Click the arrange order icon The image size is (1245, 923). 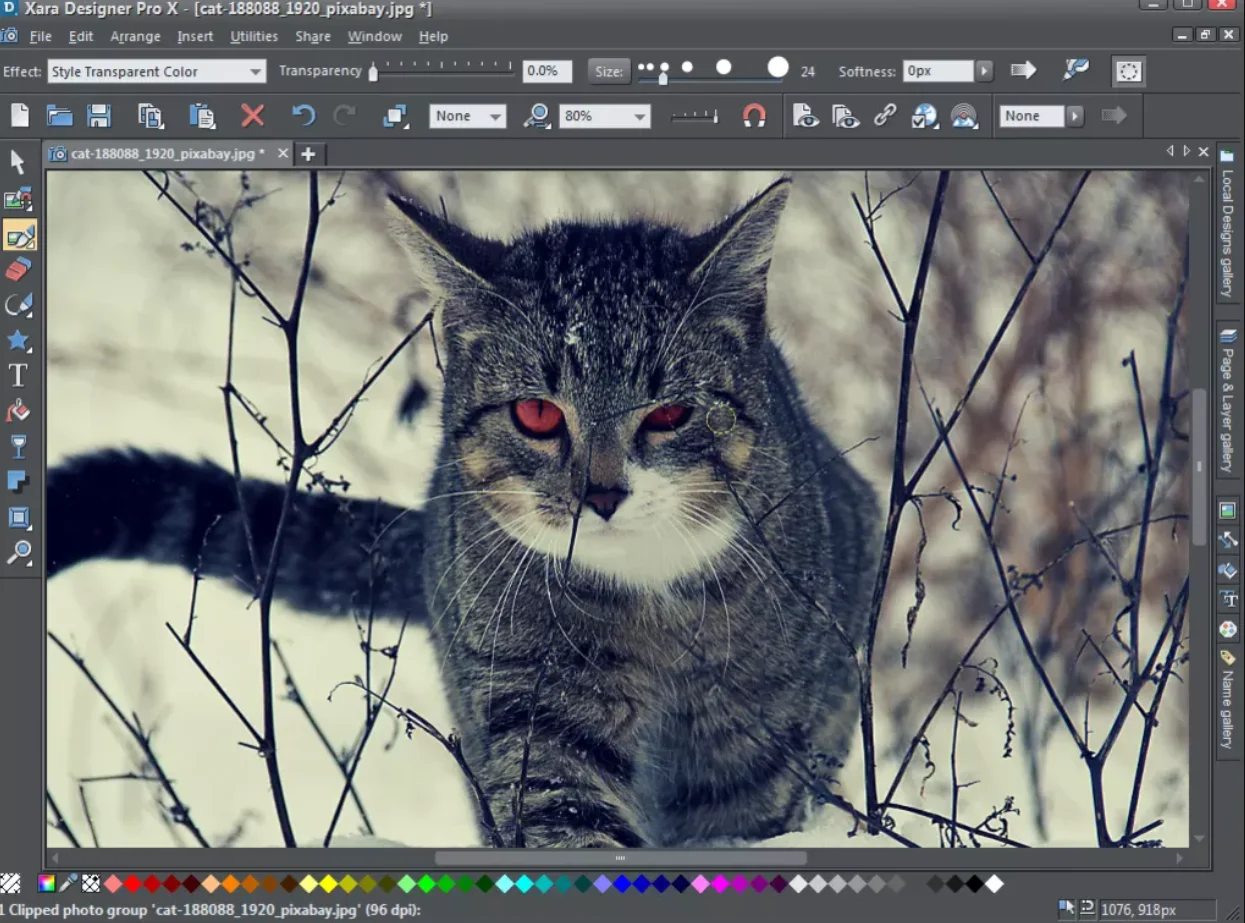point(395,116)
